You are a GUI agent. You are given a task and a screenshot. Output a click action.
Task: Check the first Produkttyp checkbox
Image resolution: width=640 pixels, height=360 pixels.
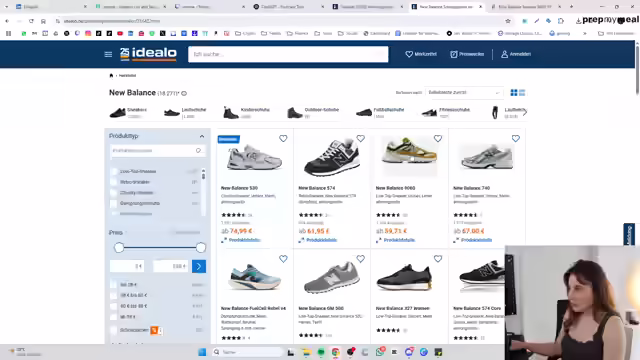114,171
